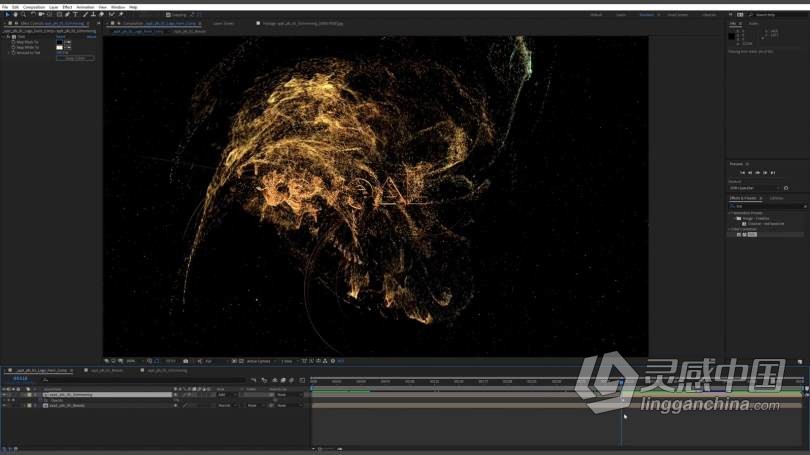This screenshot has width=810, height=455.
Task: Toggle transparency grid in viewer
Action: tap(241, 361)
